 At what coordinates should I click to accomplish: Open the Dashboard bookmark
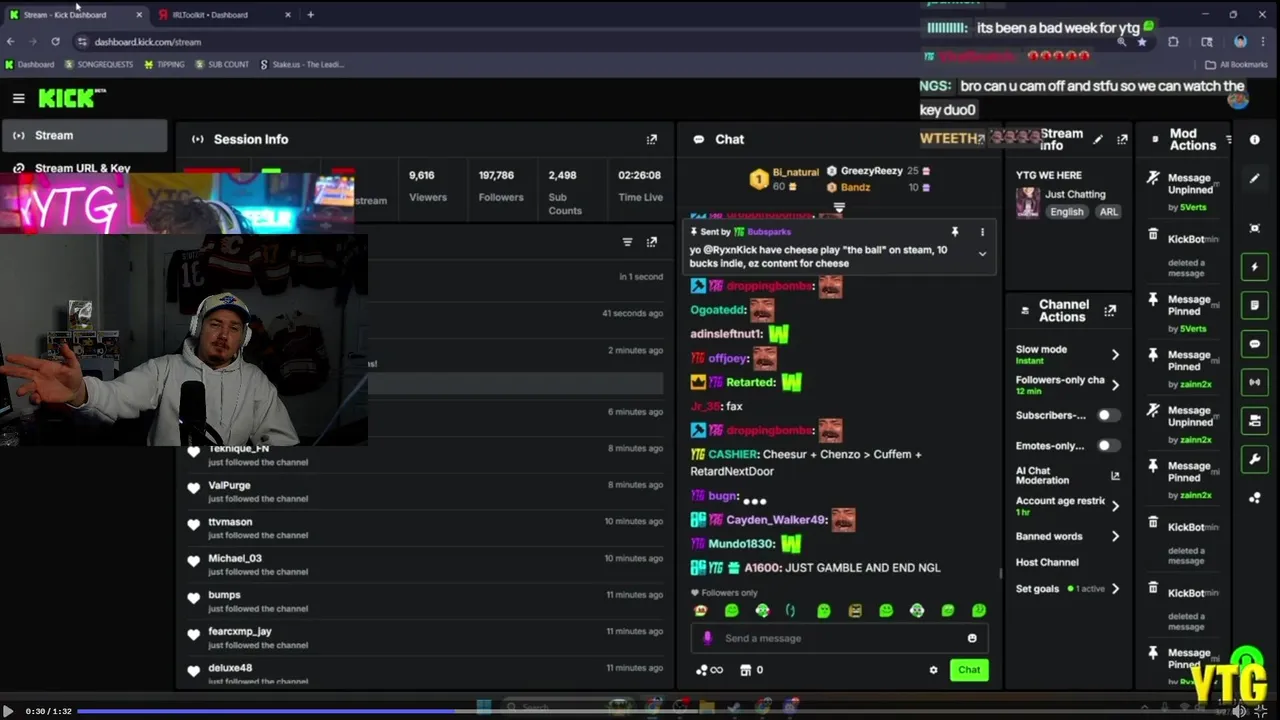[x=30, y=64]
